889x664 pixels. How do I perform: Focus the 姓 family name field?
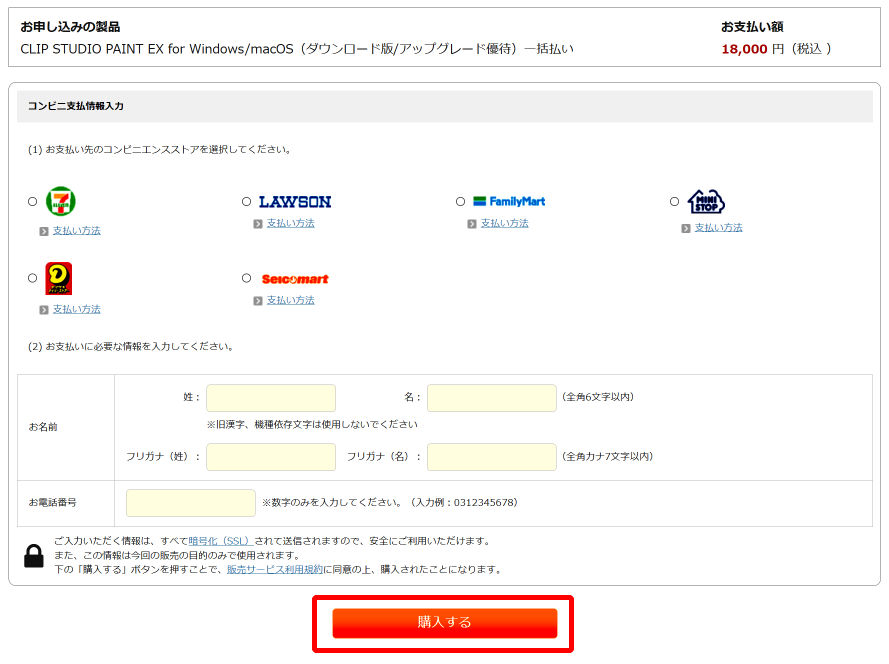tap(271, 398)
